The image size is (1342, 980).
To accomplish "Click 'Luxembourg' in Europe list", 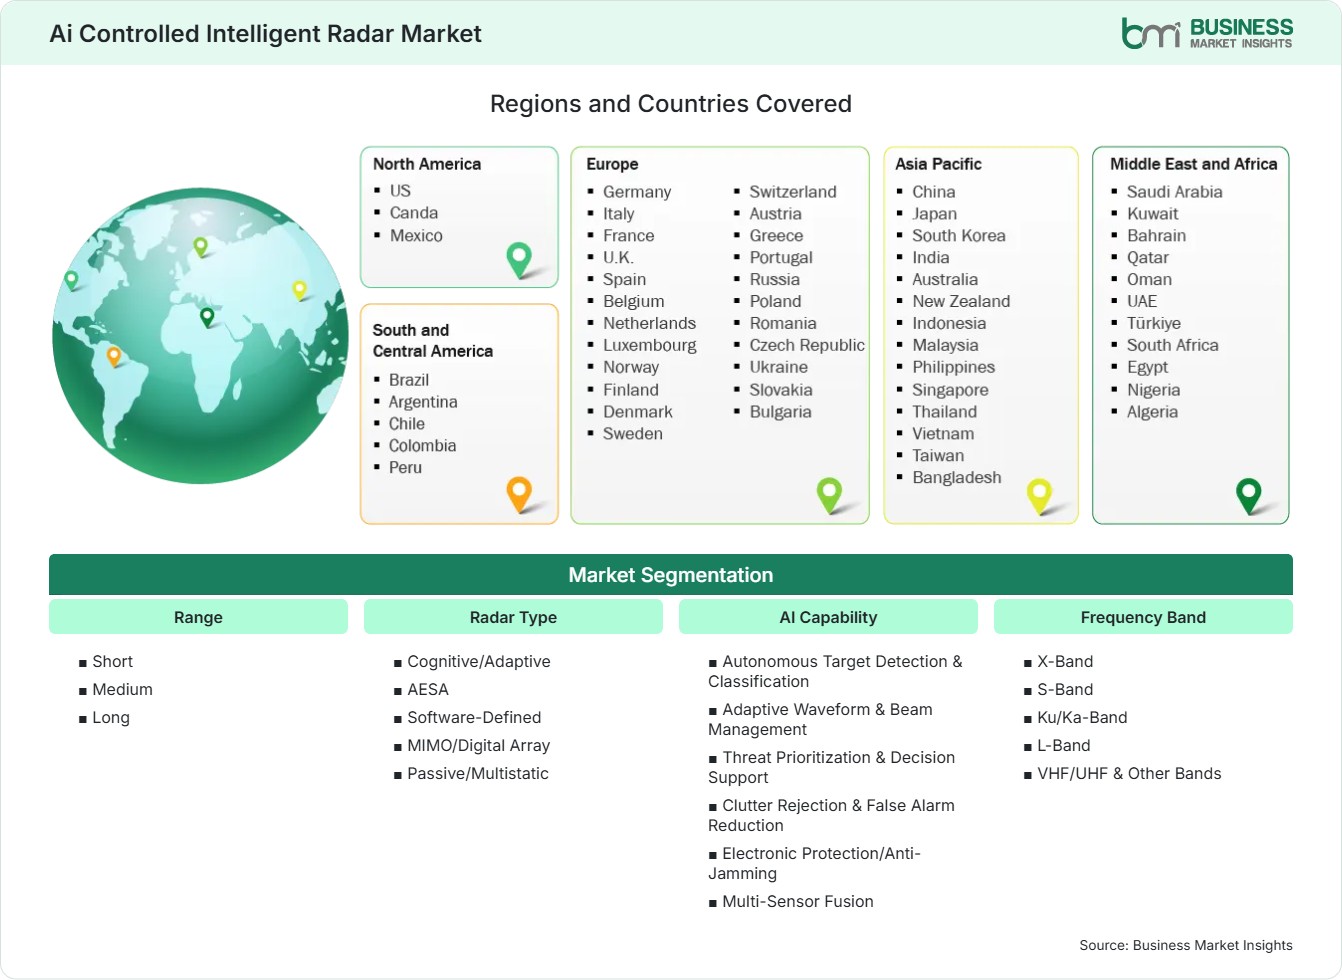I will (650, 345).
